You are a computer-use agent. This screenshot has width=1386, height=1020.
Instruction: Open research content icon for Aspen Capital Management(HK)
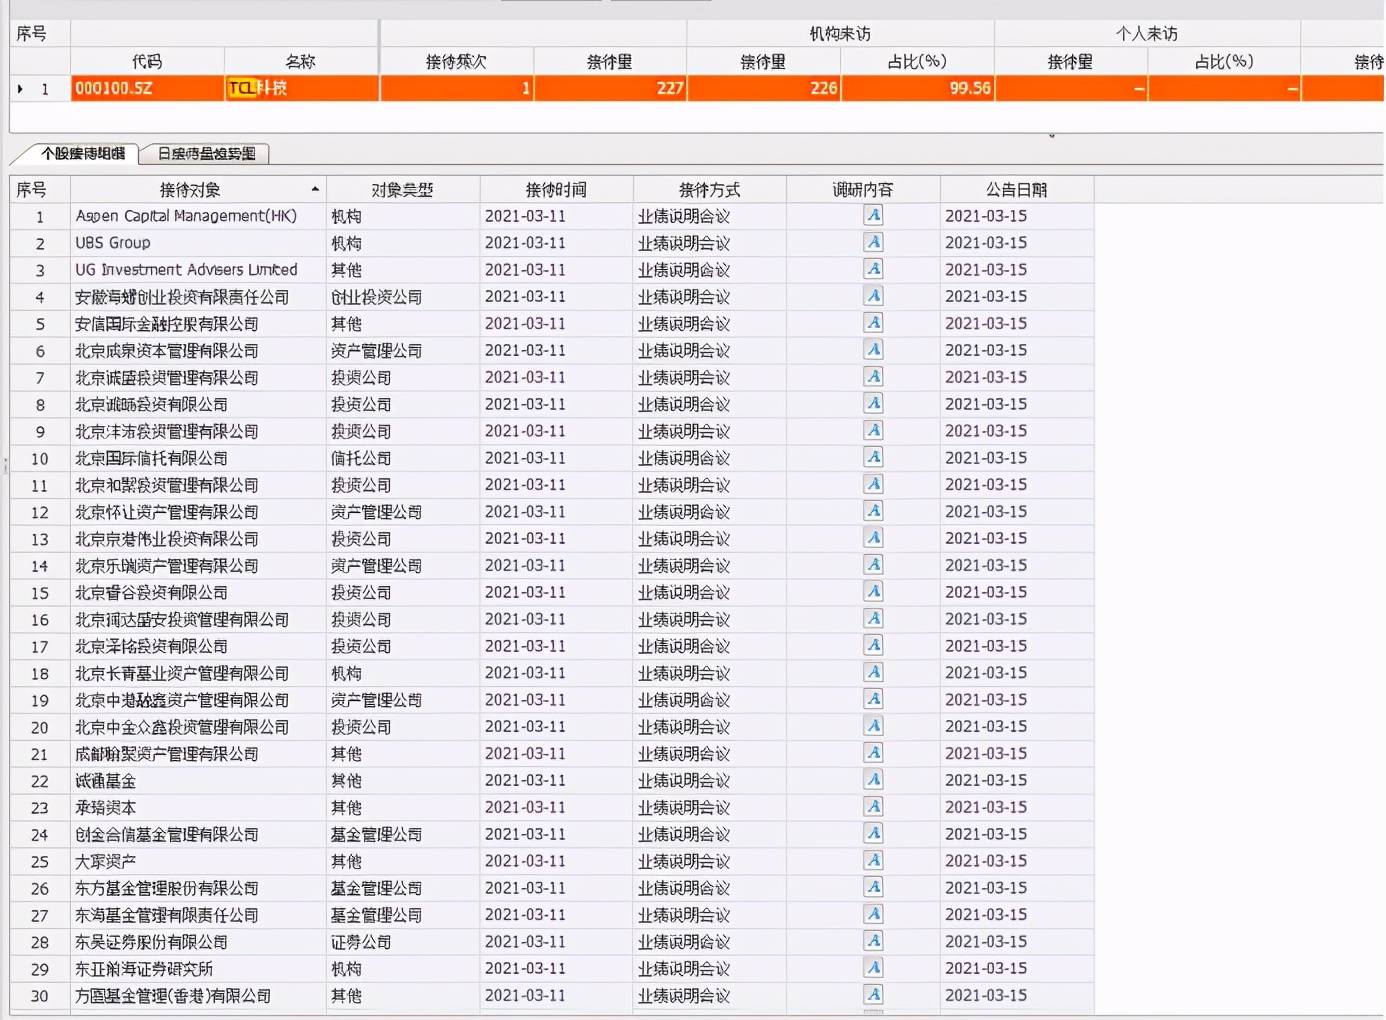873,215
